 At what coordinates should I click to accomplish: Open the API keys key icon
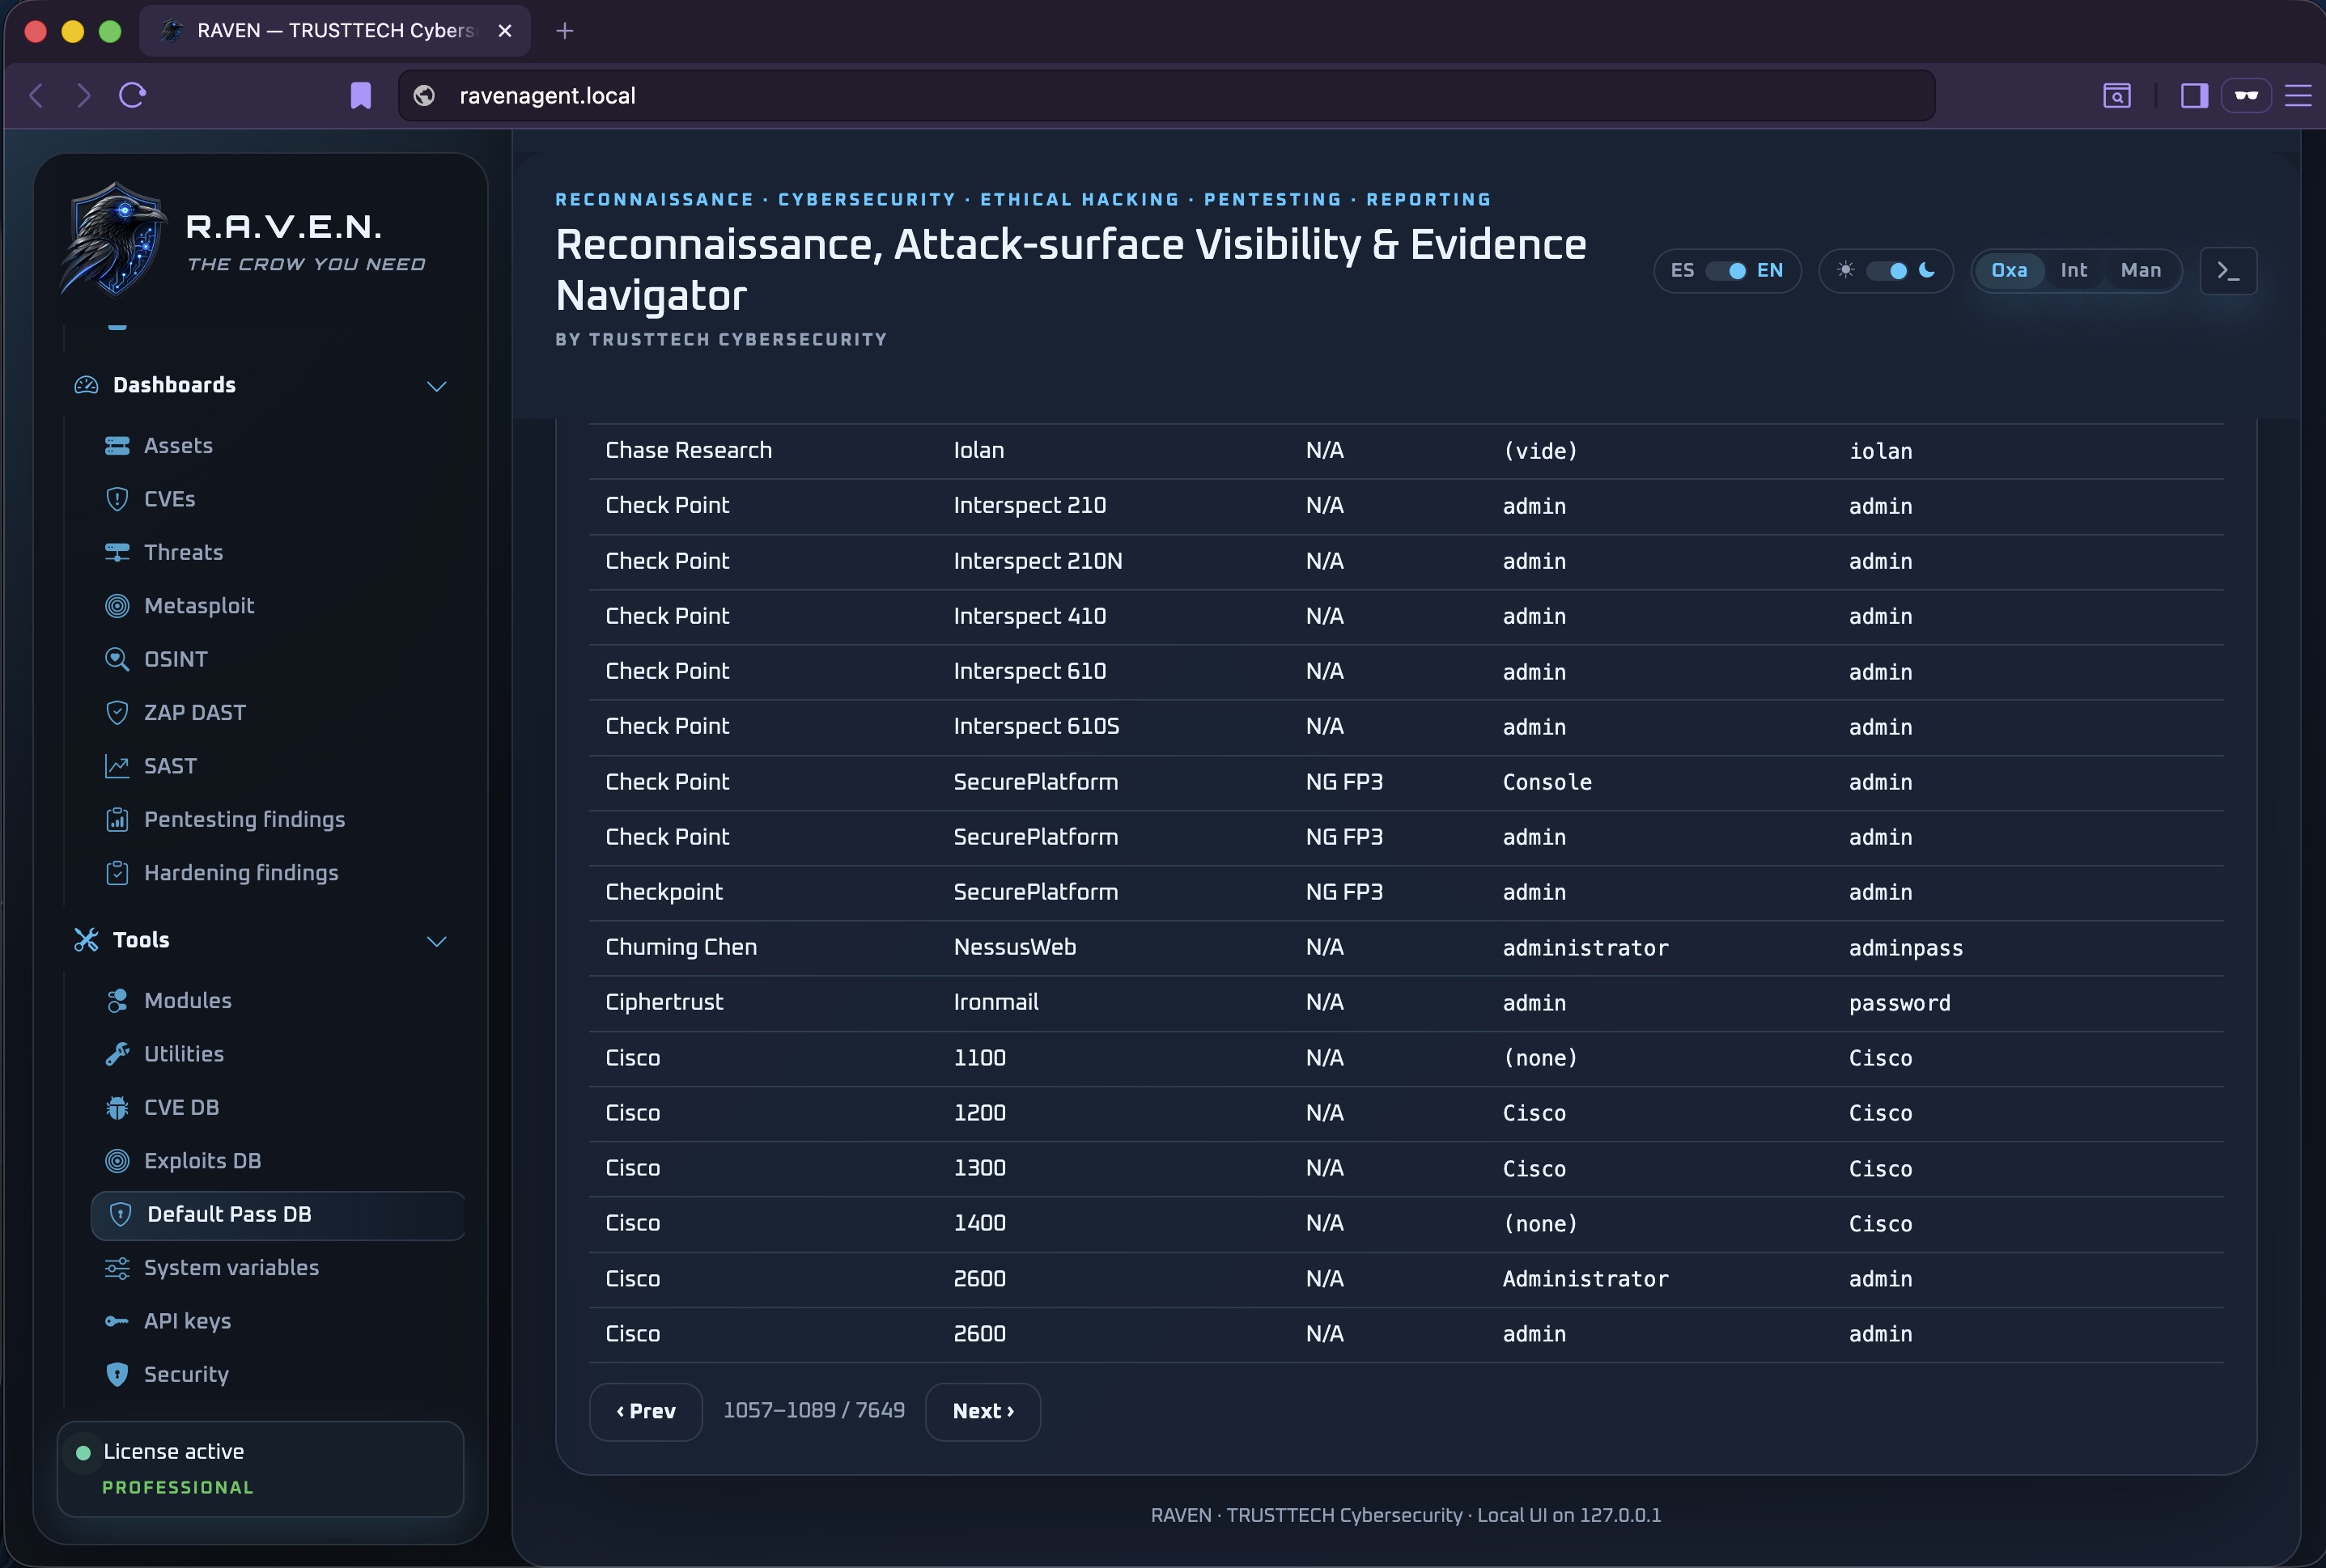(x=117, y=1321)
